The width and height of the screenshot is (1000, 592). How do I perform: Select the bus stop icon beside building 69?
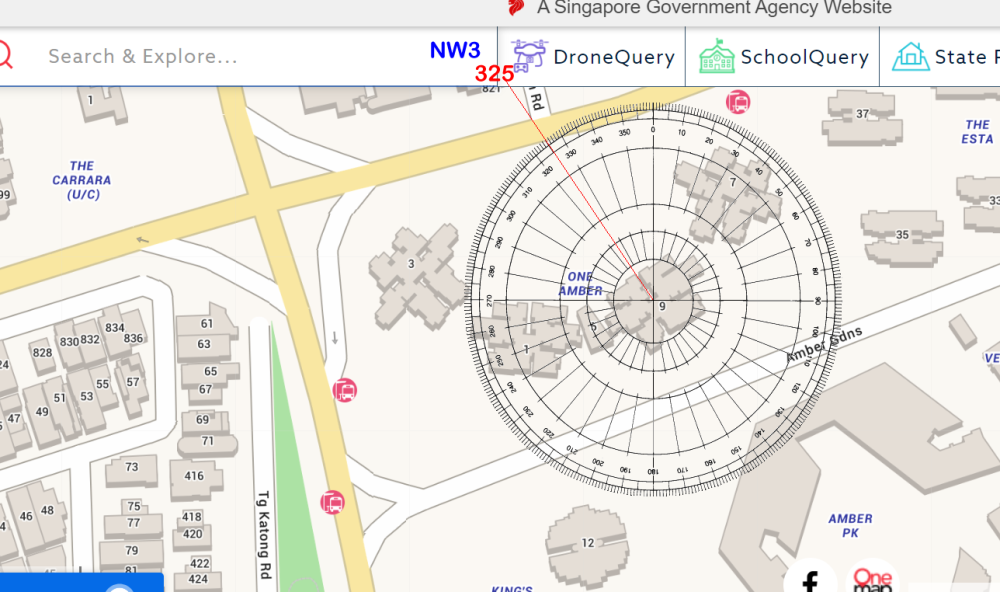(344, 390)
